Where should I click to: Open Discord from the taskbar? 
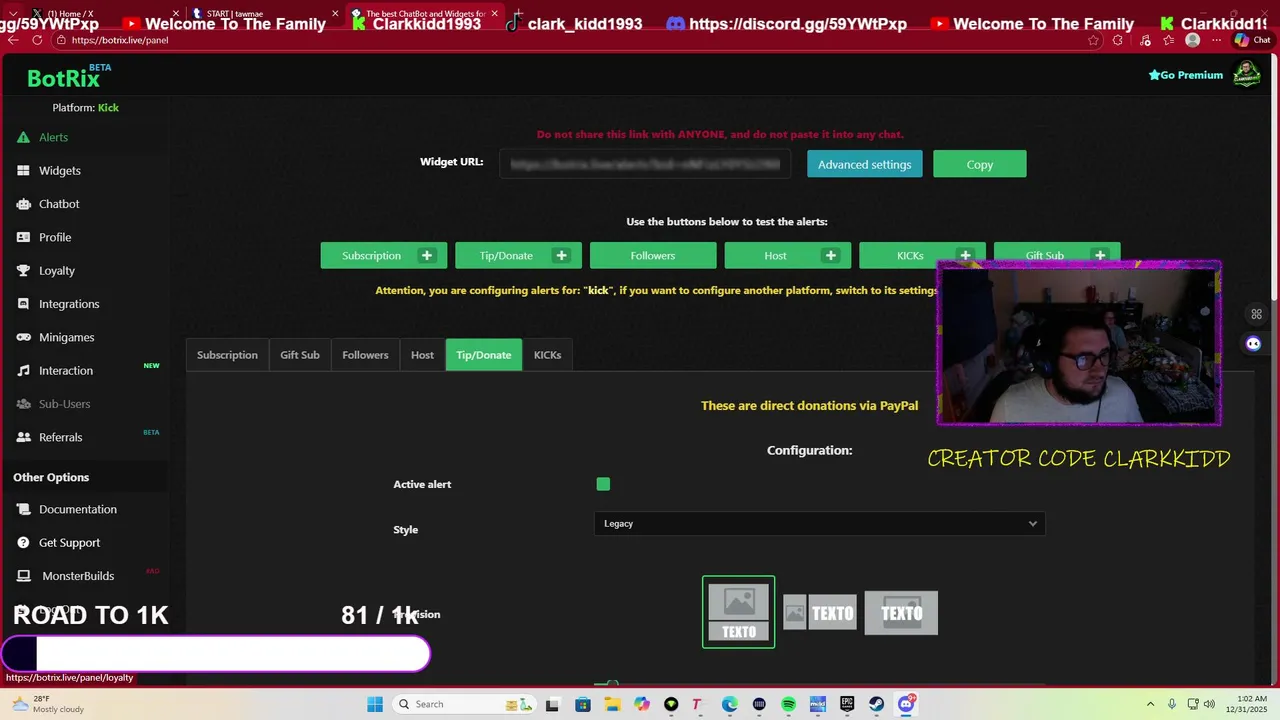(906, 704)
